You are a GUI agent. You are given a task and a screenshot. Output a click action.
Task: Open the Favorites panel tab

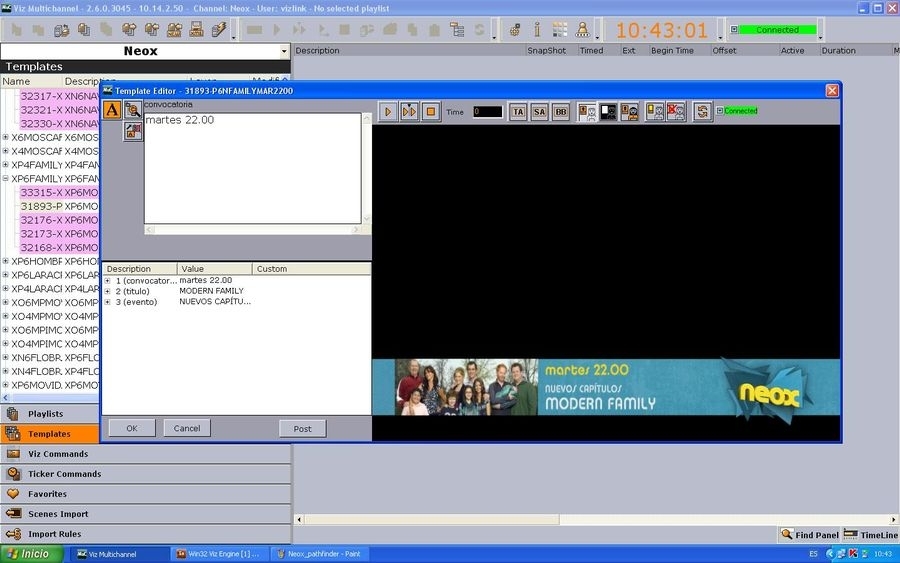click(x=146, y=494)
